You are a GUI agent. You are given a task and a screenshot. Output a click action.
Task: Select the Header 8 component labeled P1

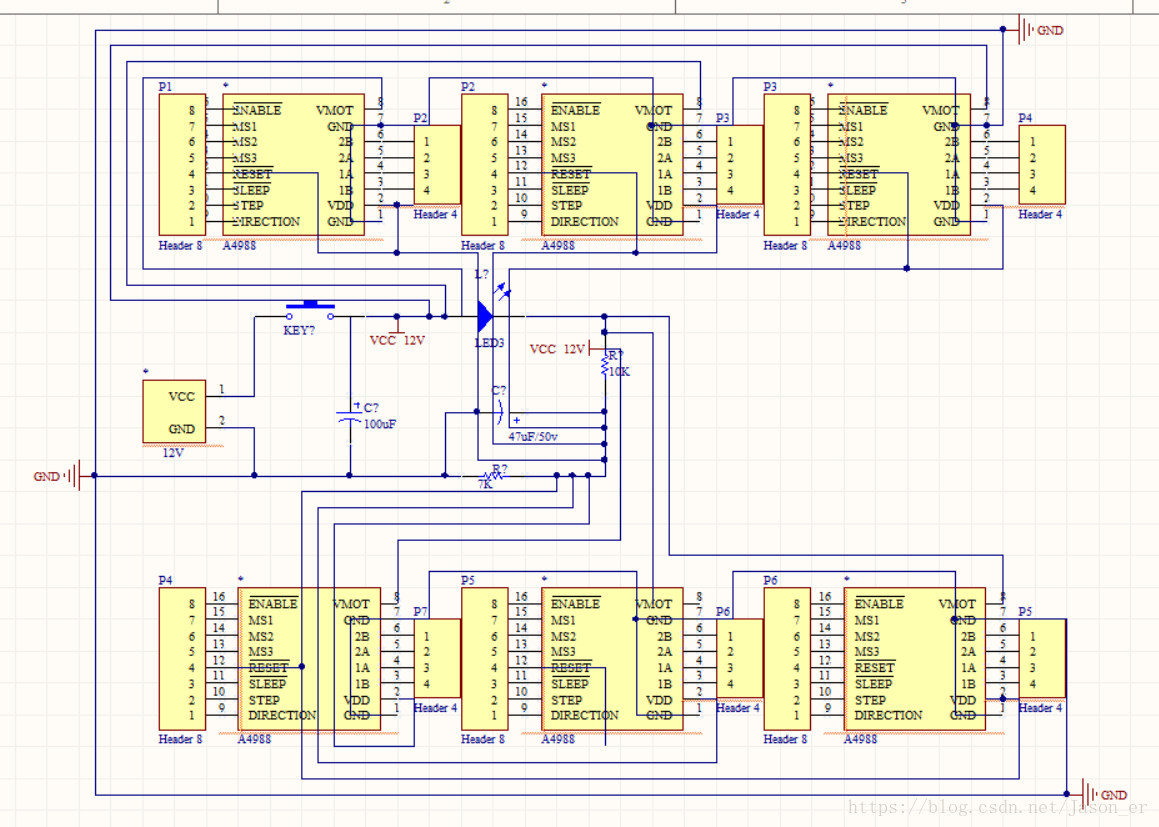(x=182, y=164)
